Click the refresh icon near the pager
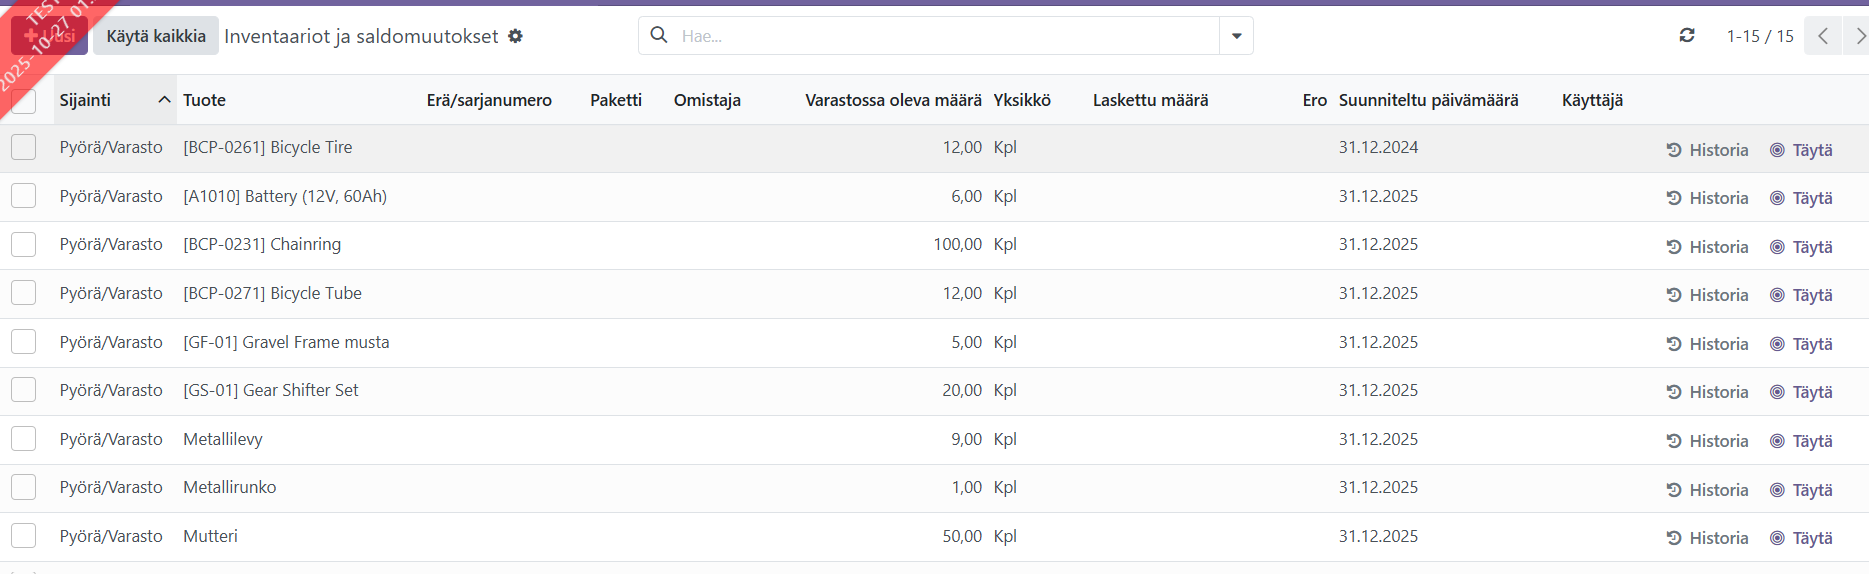 pyautogui.click(x=1687, y=36)
